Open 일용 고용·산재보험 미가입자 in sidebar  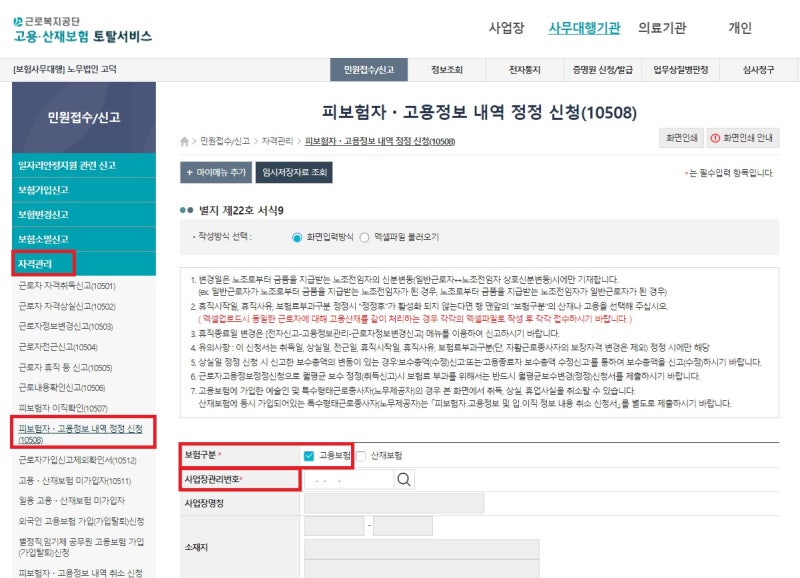click(71, 501)
